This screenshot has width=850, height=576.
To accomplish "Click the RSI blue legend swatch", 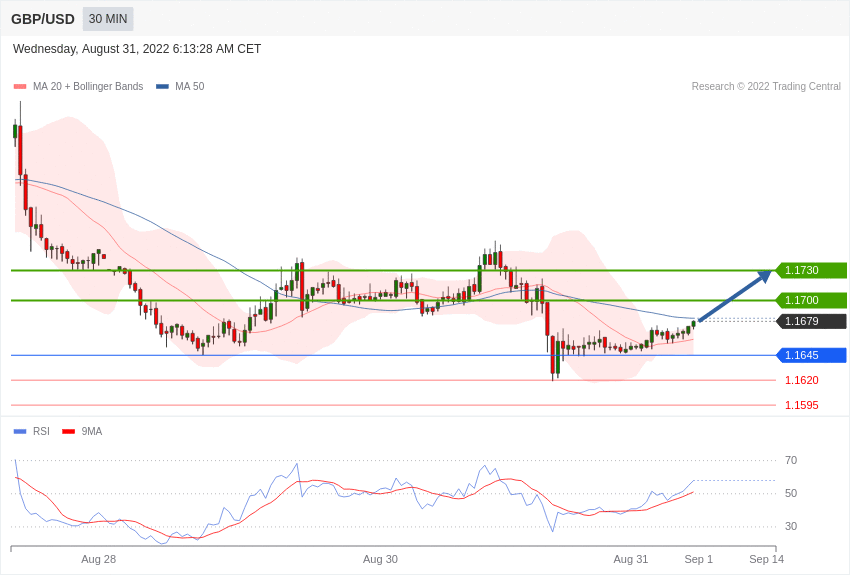I will pos(20,431).
